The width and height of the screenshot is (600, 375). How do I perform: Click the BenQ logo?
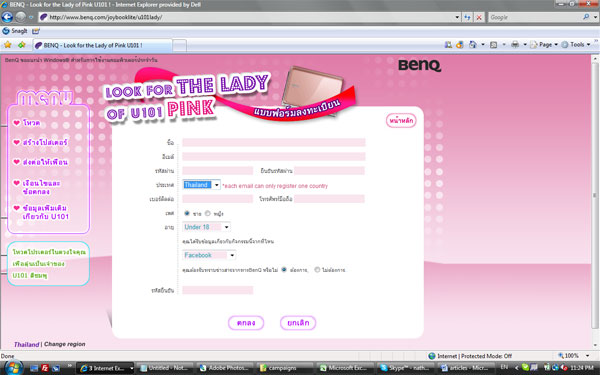click(x=419, y=65)
